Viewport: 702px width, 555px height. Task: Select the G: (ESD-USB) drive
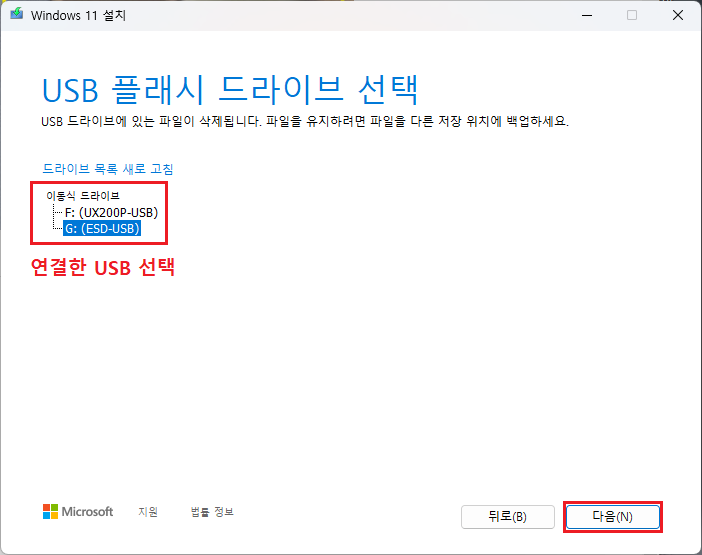[x=102, y=228]
